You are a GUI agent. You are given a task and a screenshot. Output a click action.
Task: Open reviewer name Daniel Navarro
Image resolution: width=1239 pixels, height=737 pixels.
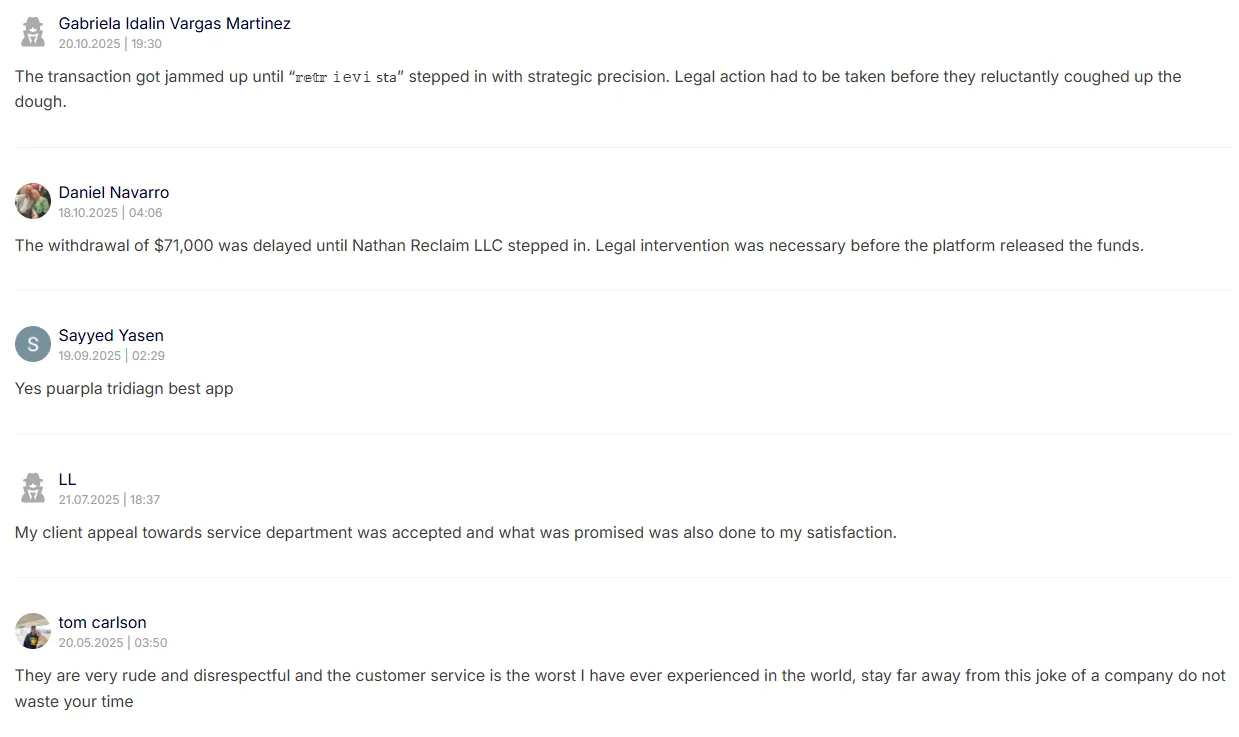(114, 192)
